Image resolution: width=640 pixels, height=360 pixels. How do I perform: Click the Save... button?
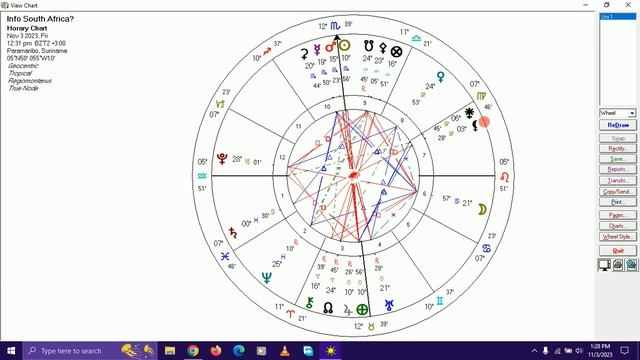coord(618,159)
